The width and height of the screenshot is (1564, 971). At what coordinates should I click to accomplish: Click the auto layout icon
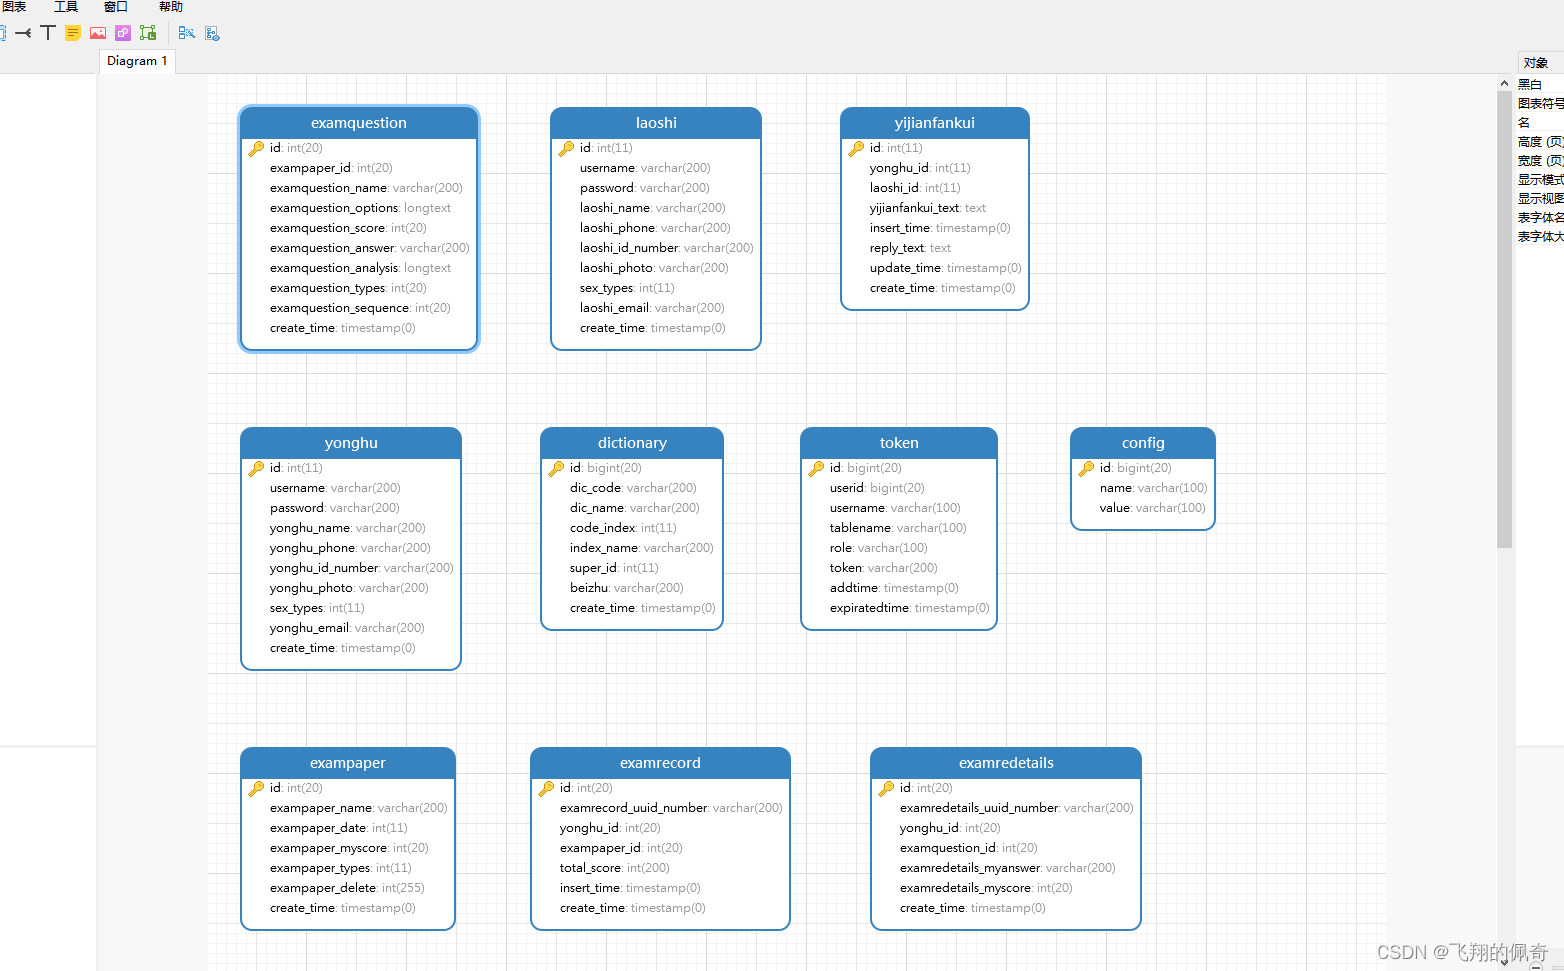(x=187, y=33)
